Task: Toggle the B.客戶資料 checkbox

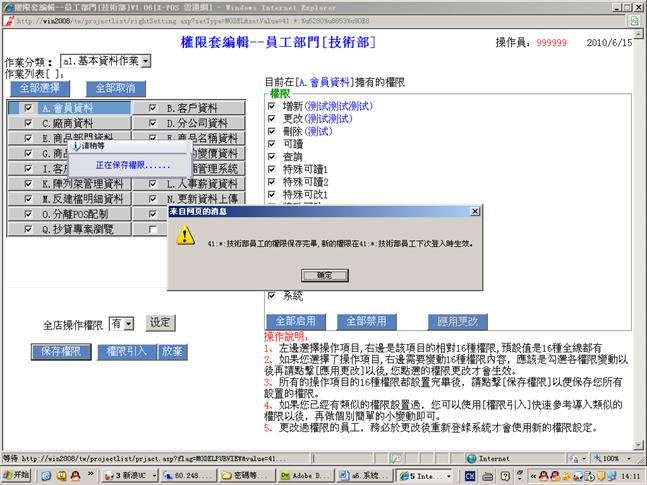Action: 153,108
